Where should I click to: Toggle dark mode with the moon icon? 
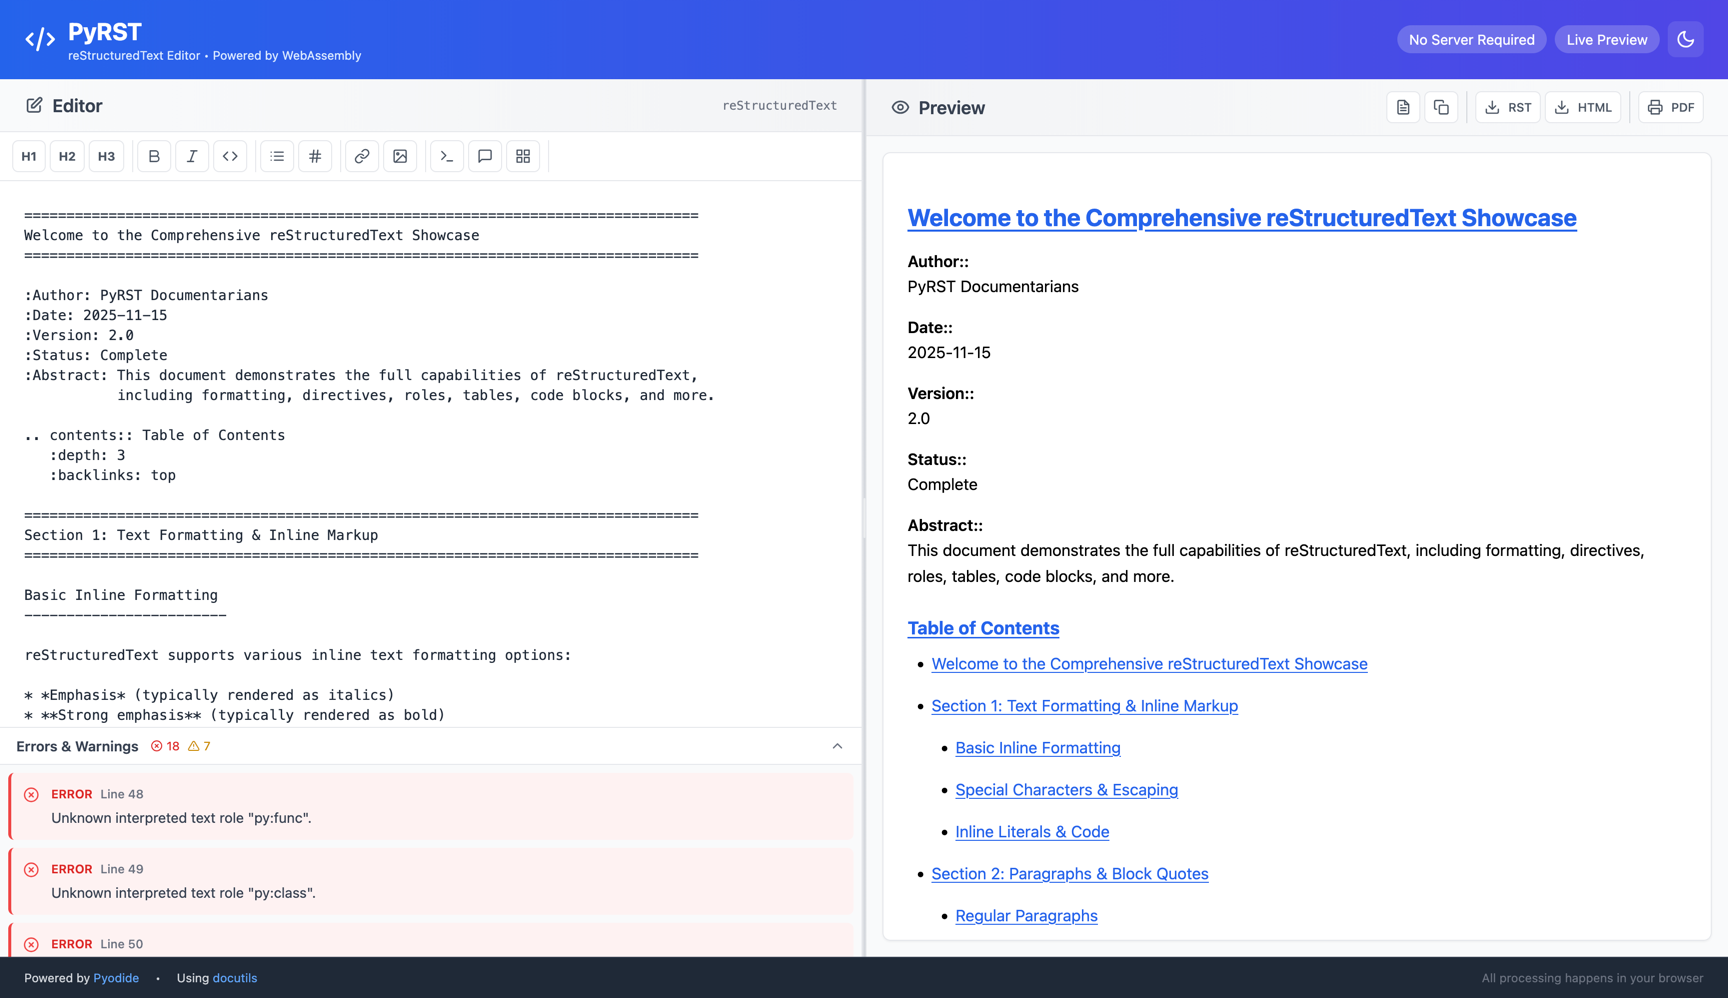1685,40
